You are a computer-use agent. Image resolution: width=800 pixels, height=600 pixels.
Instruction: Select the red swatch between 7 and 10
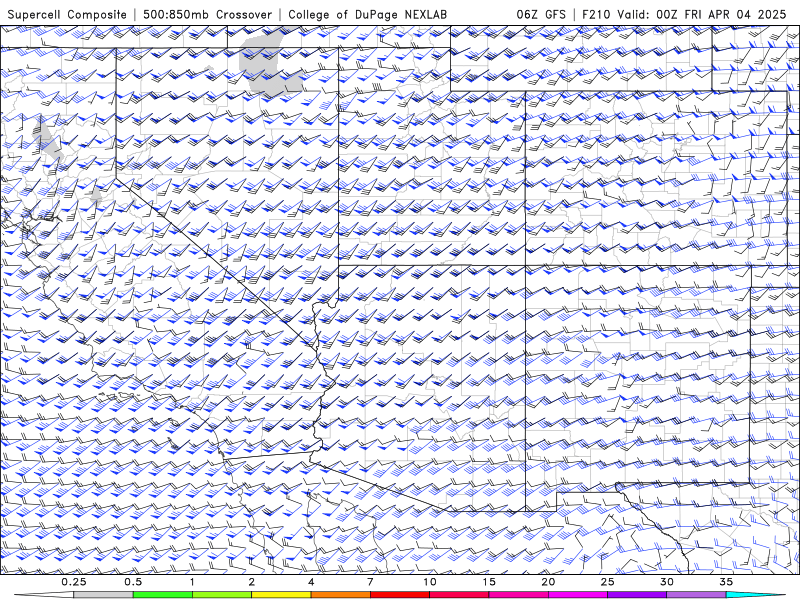click(399, 595)
